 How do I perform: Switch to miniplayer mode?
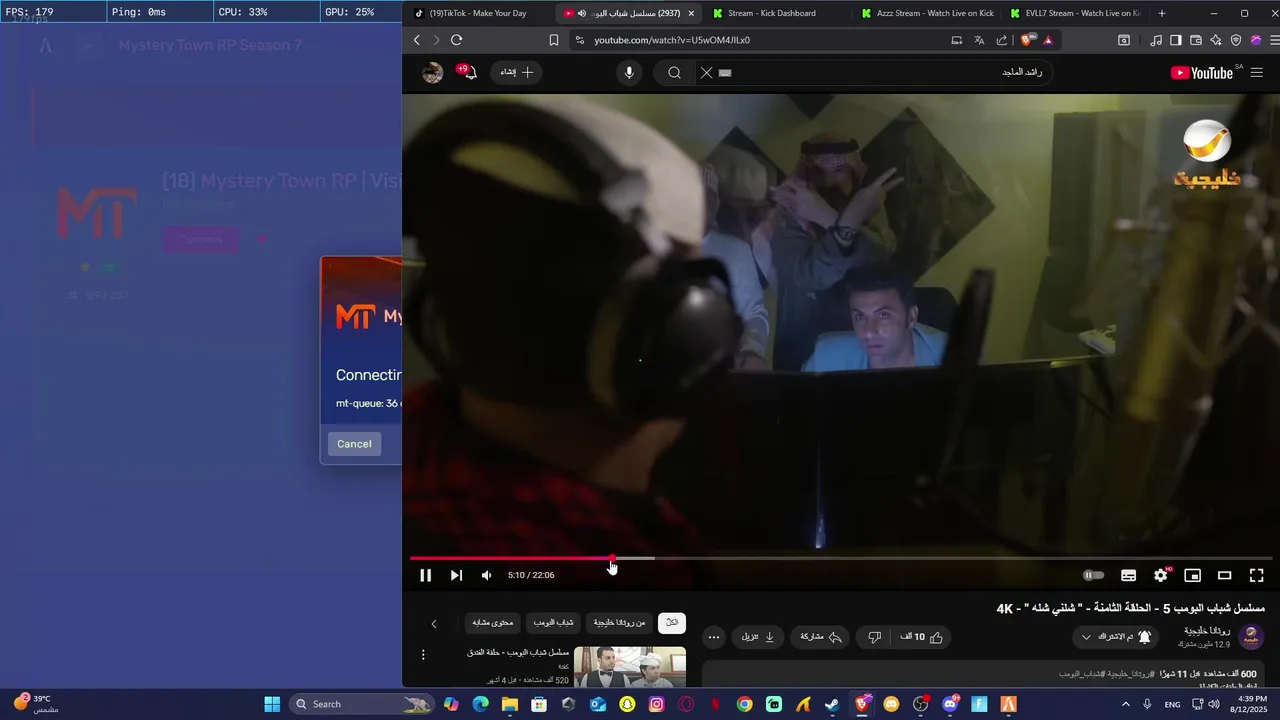coord(1192,575)
